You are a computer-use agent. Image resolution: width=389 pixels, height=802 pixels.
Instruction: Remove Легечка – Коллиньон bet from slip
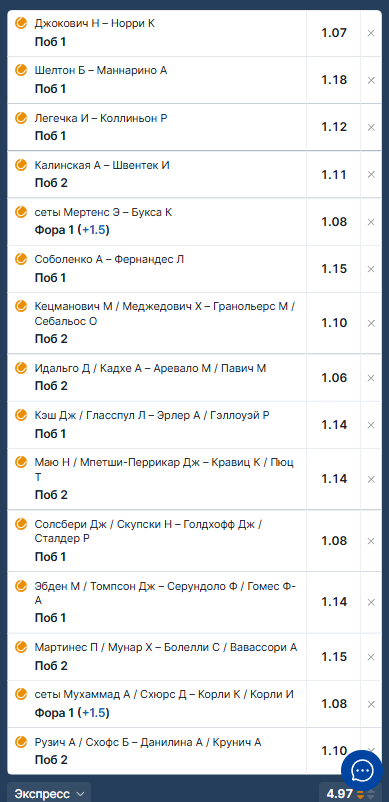coord(371,127)
